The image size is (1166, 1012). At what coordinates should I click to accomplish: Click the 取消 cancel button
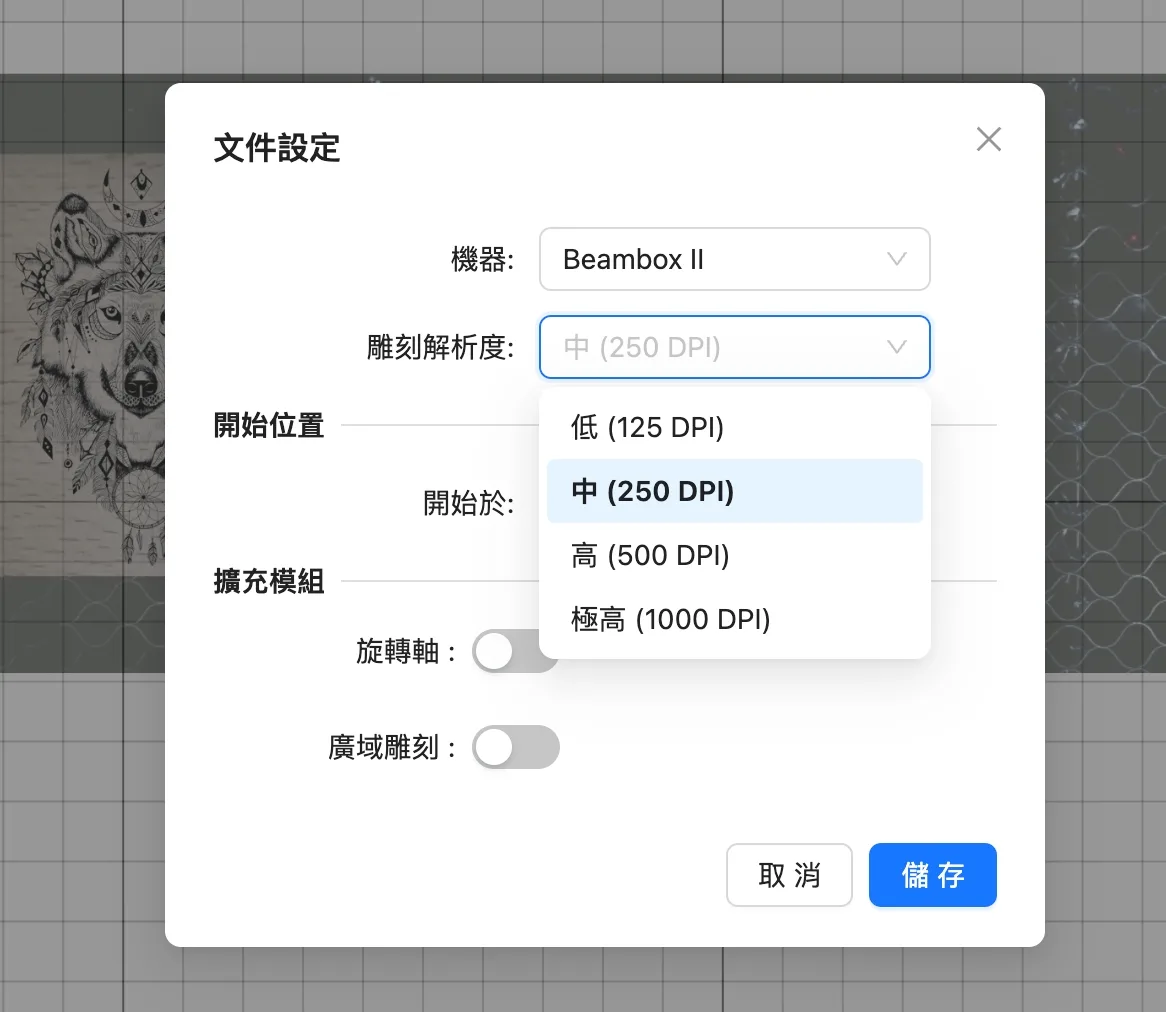pyautogui.click(x=789, y=875)
